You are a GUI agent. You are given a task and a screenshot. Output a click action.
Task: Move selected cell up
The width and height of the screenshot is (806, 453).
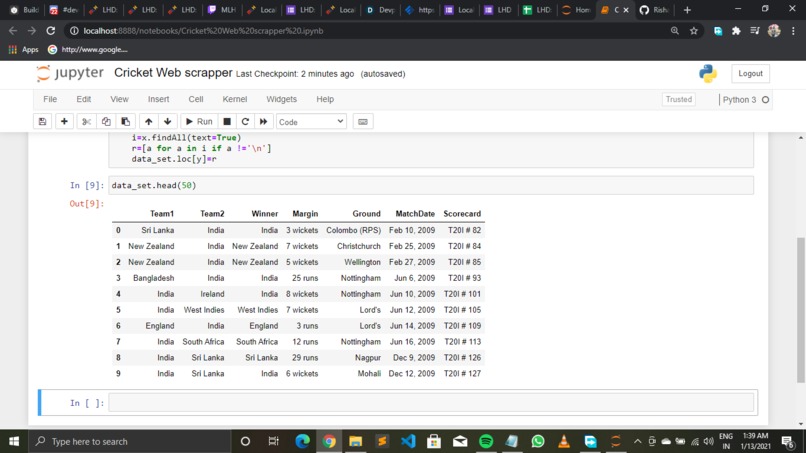click(149, 122)
